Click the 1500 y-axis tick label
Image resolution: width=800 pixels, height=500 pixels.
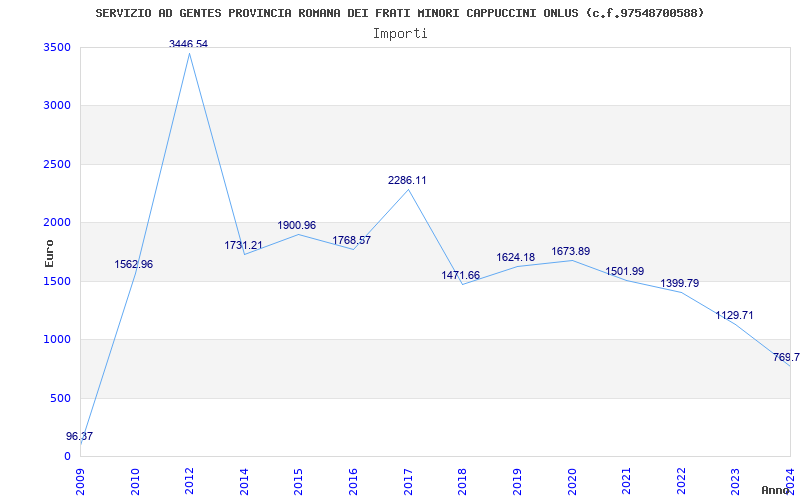[x=57, y=281]
